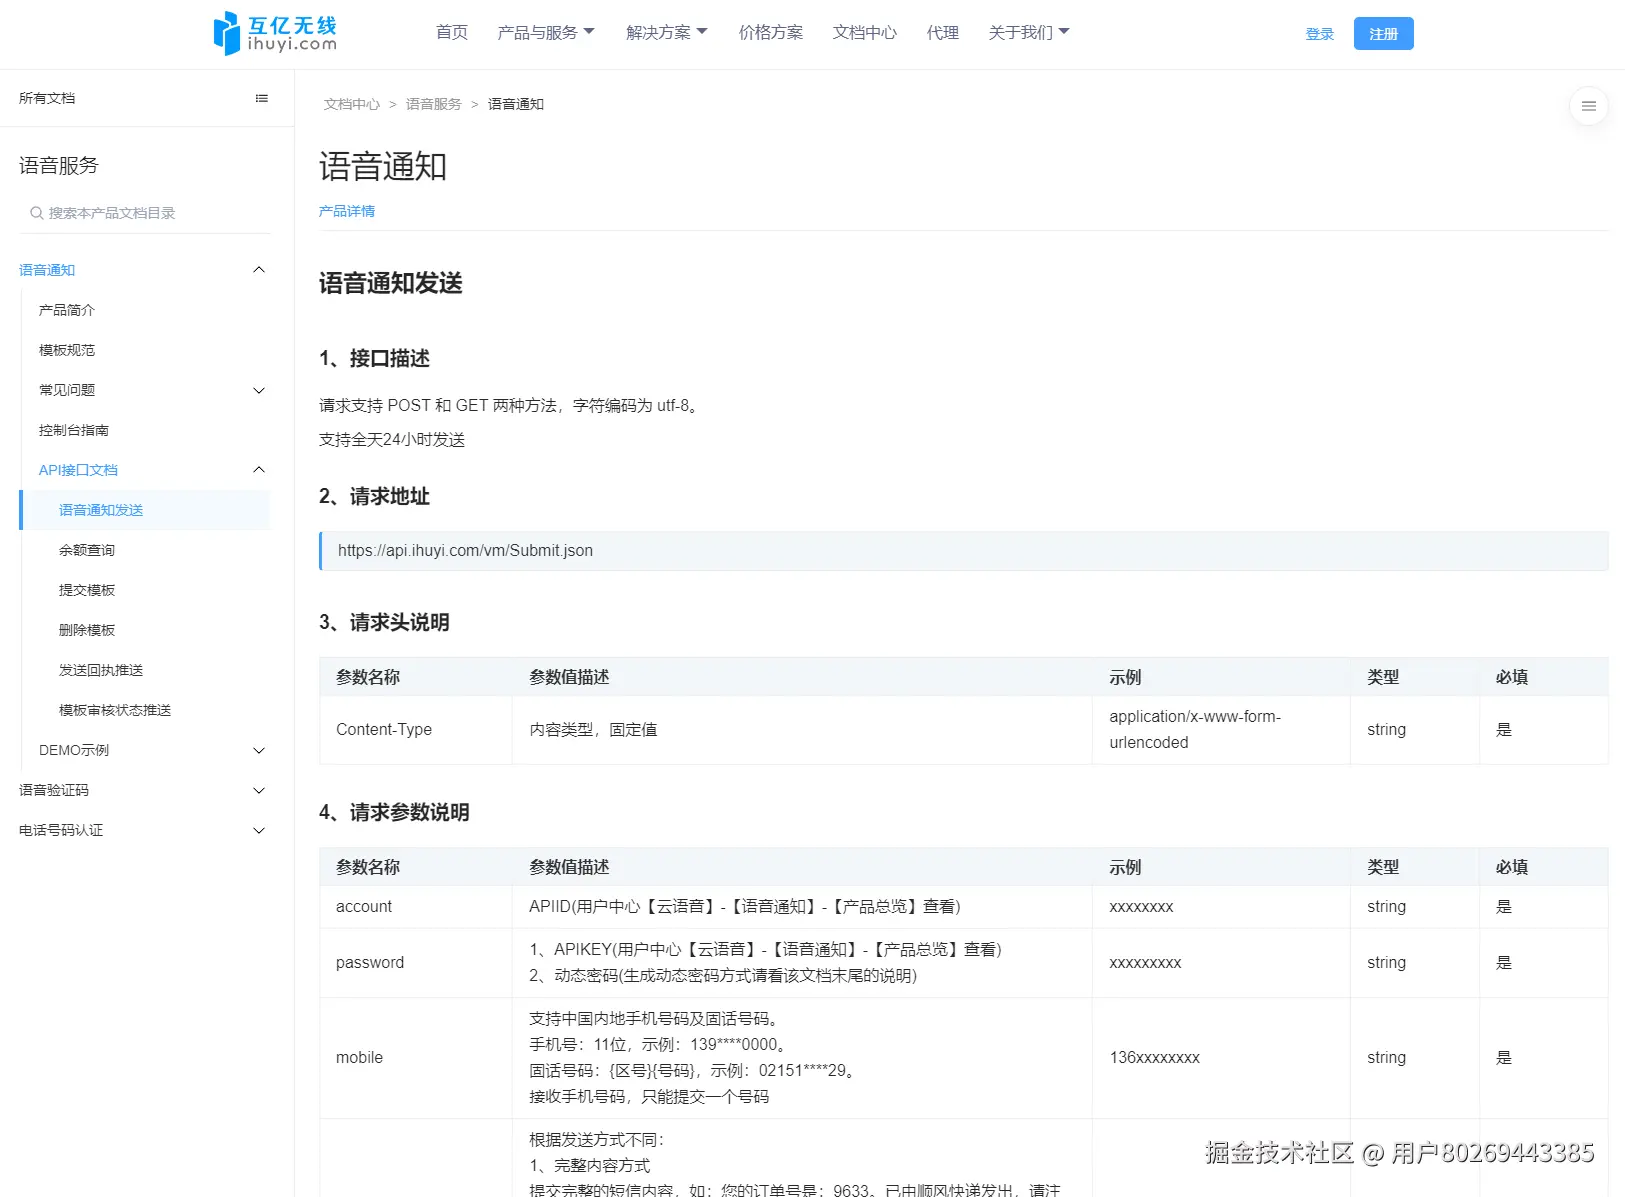Go to 价格方案 page
The height and width of the screenshot is (1197, 1625).
771,33
